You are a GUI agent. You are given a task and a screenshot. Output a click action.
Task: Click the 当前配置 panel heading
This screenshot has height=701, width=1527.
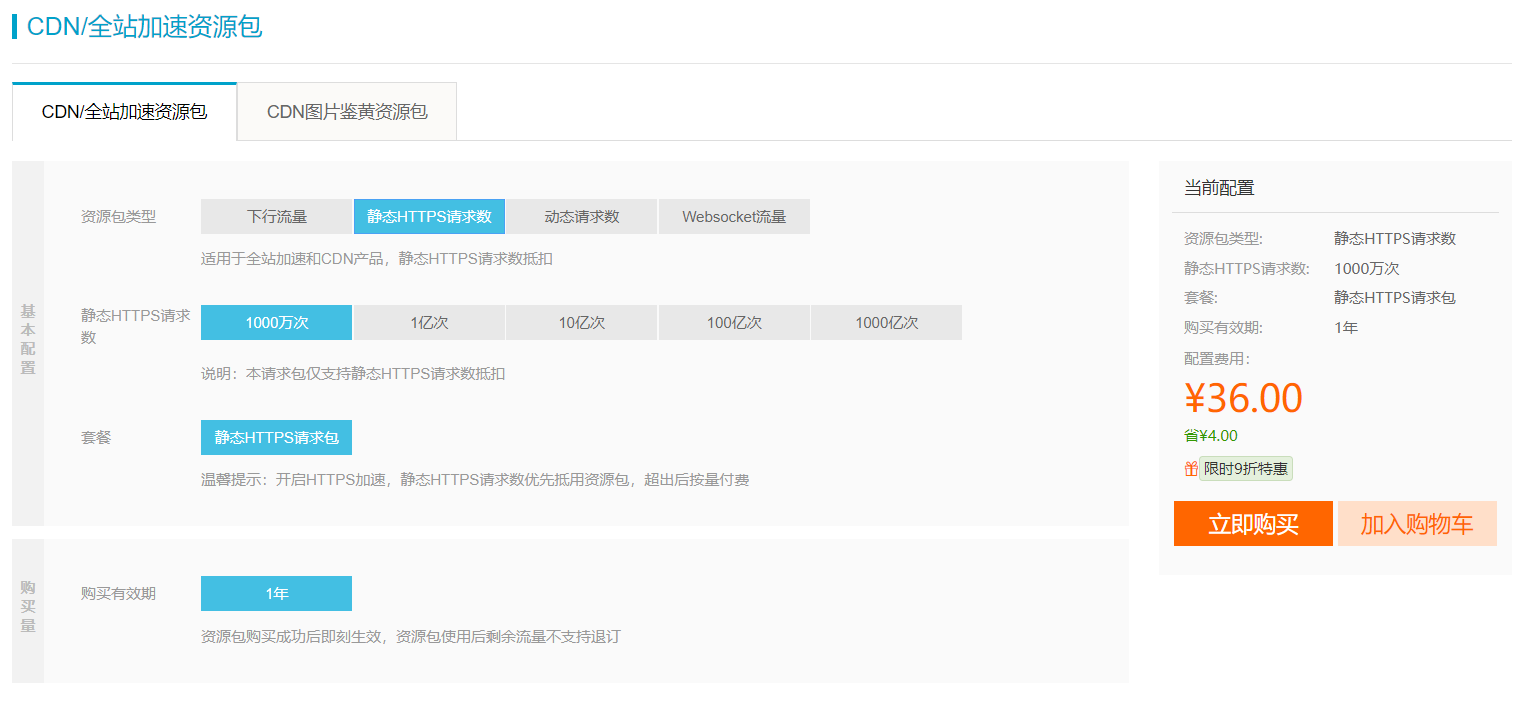[1219, 188]
